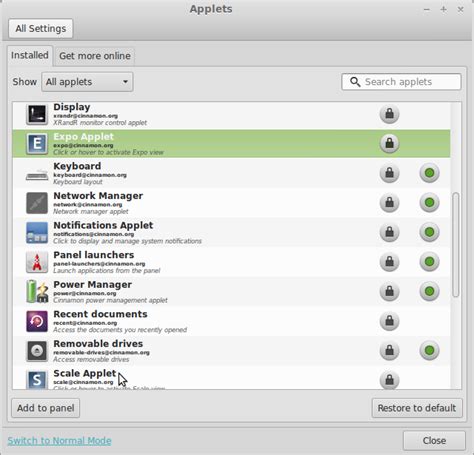474x455 pixels.
Task: Click the Keyboard applet icon
Action: coord(37,175)
